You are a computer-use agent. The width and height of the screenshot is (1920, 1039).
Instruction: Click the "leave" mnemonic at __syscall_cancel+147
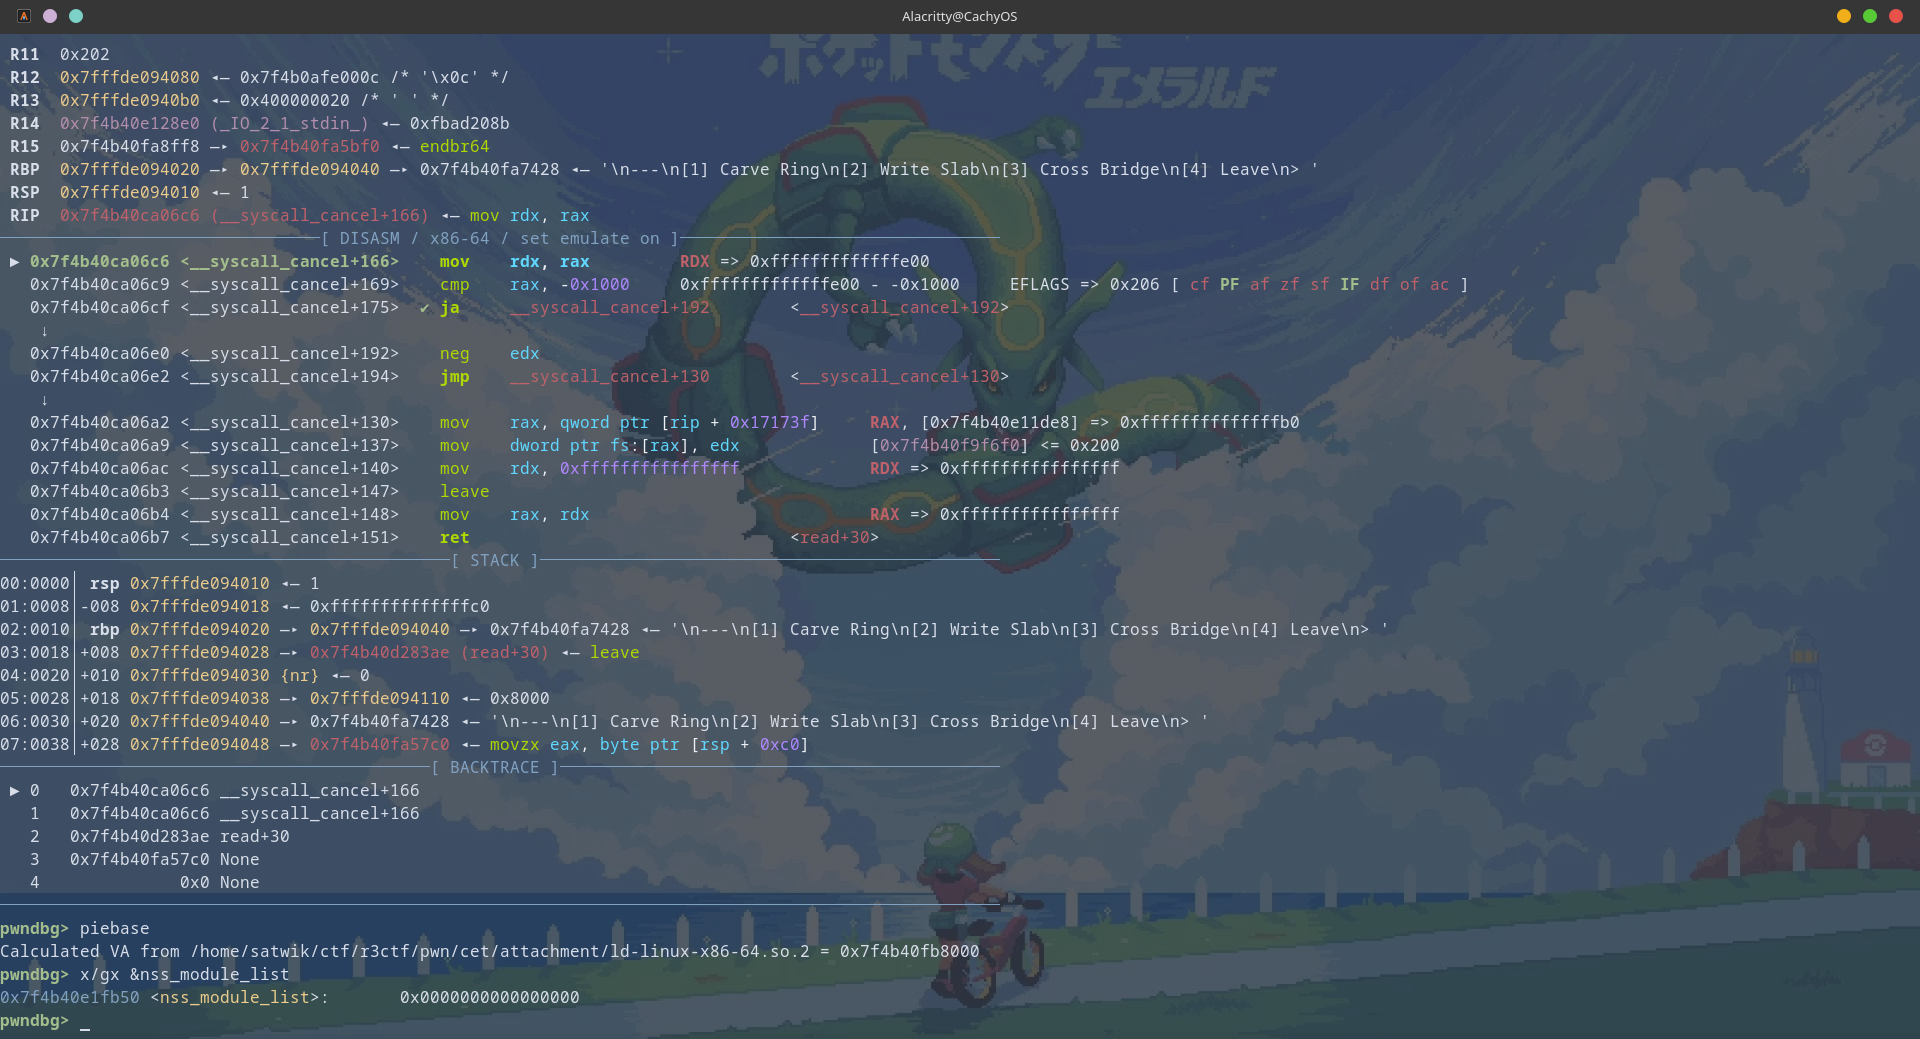465,491
